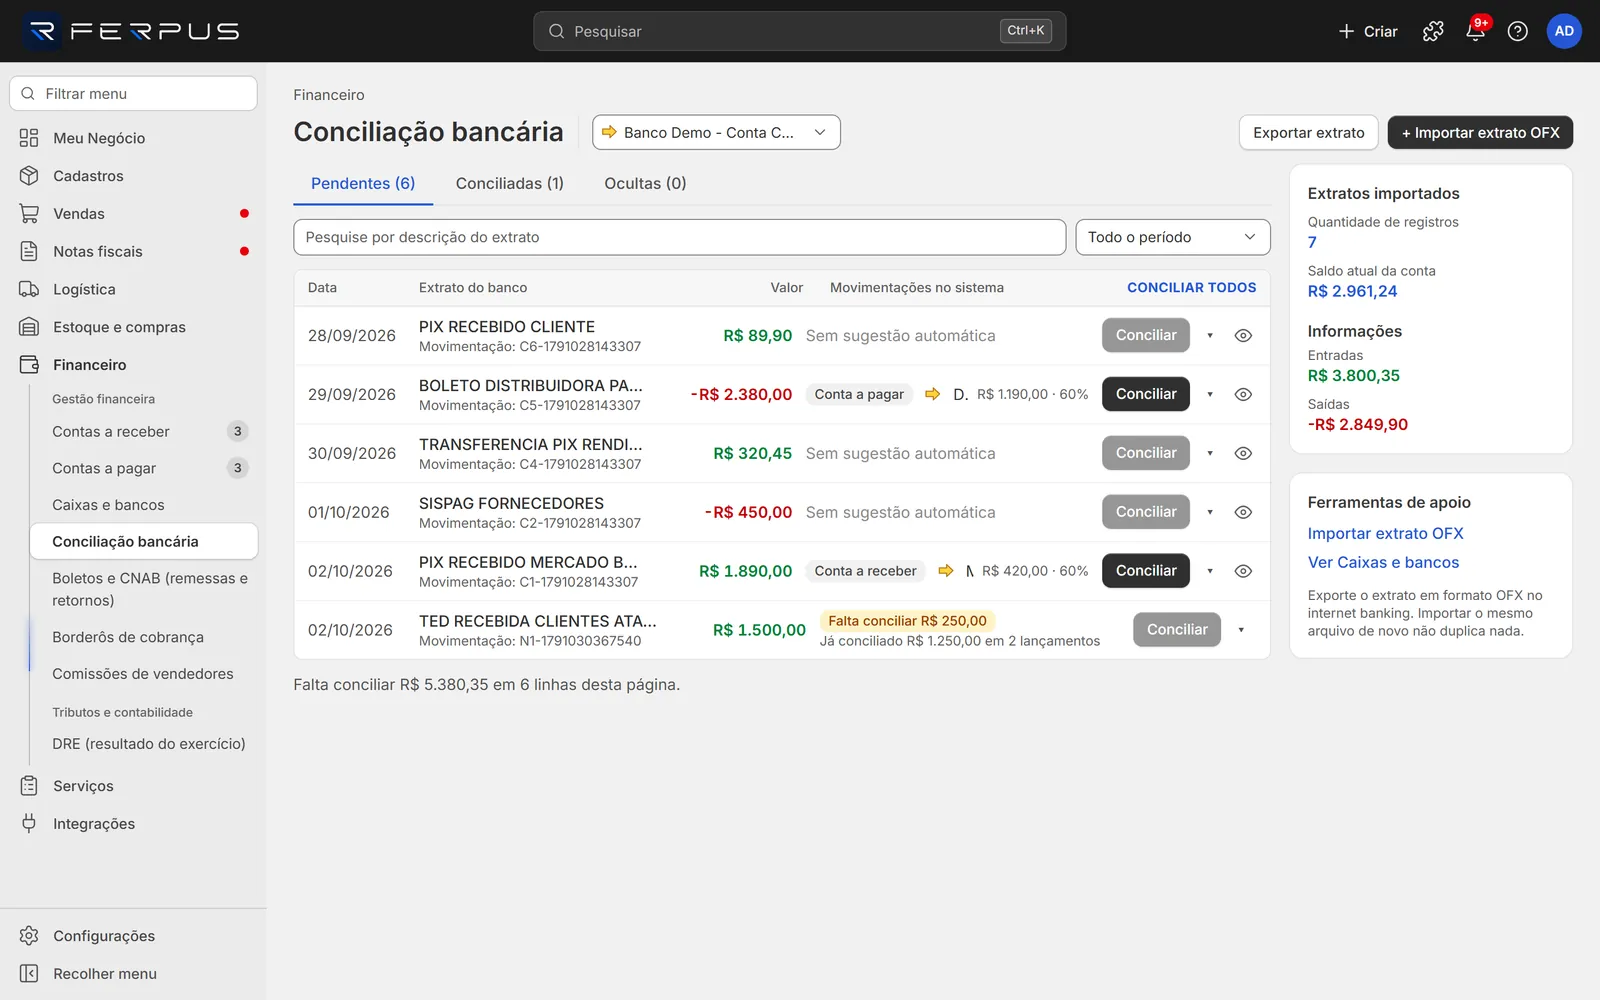This screenshot has height=1000, width=1600.
Task: Click Conciliar for PIX RECEBIDO MERCADO row
Action: pyautogui.click(x=1146, y=571)
